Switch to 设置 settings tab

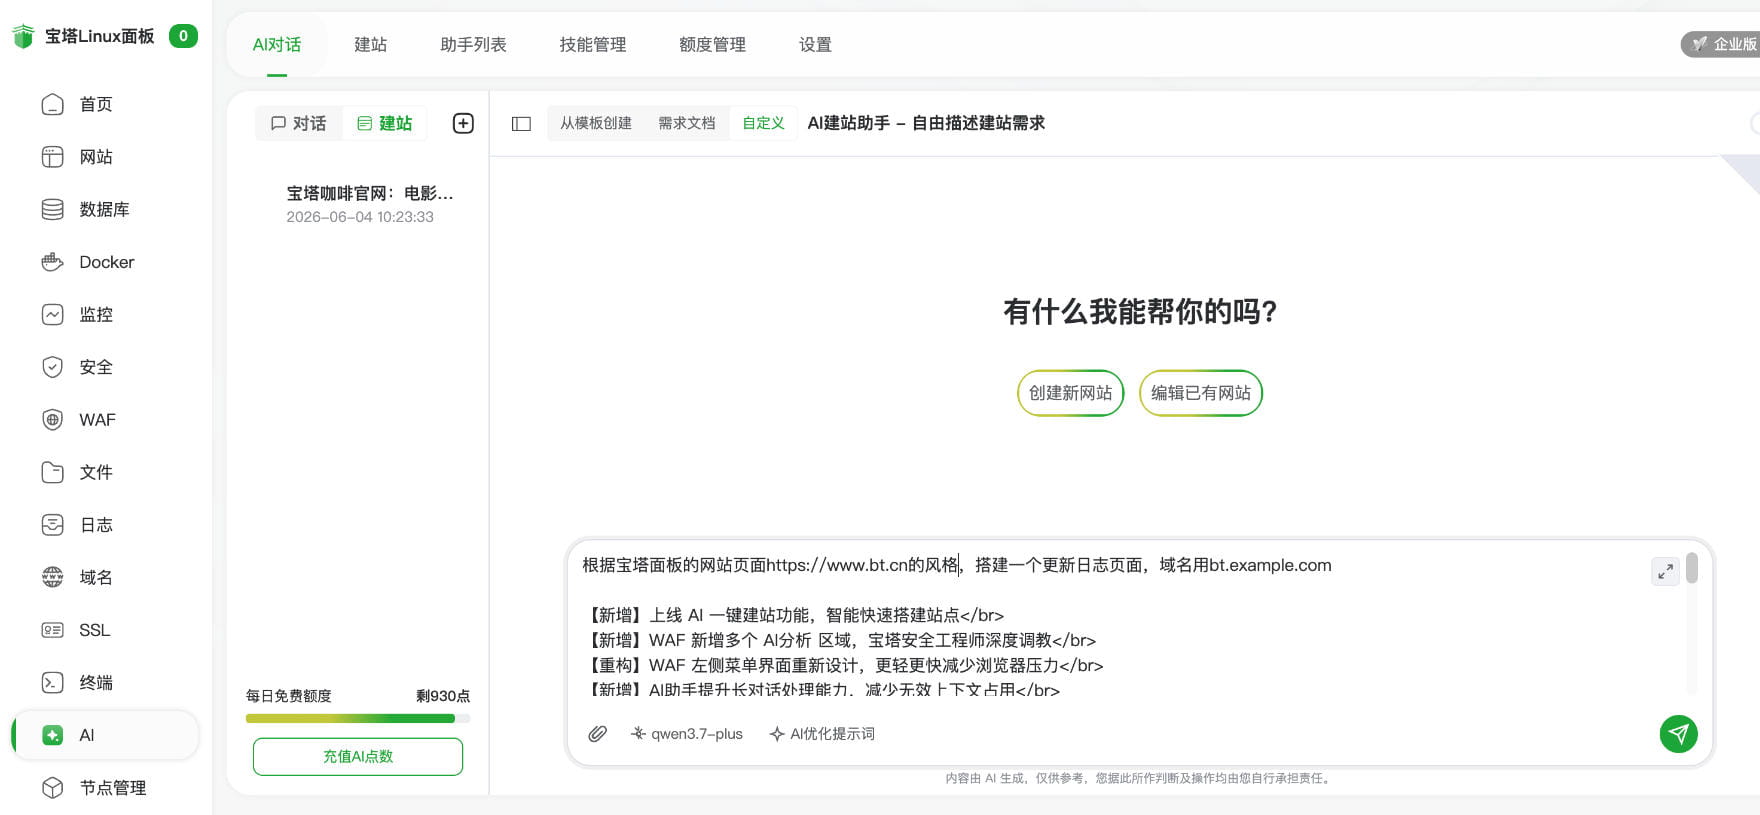(x=816, y=45)
